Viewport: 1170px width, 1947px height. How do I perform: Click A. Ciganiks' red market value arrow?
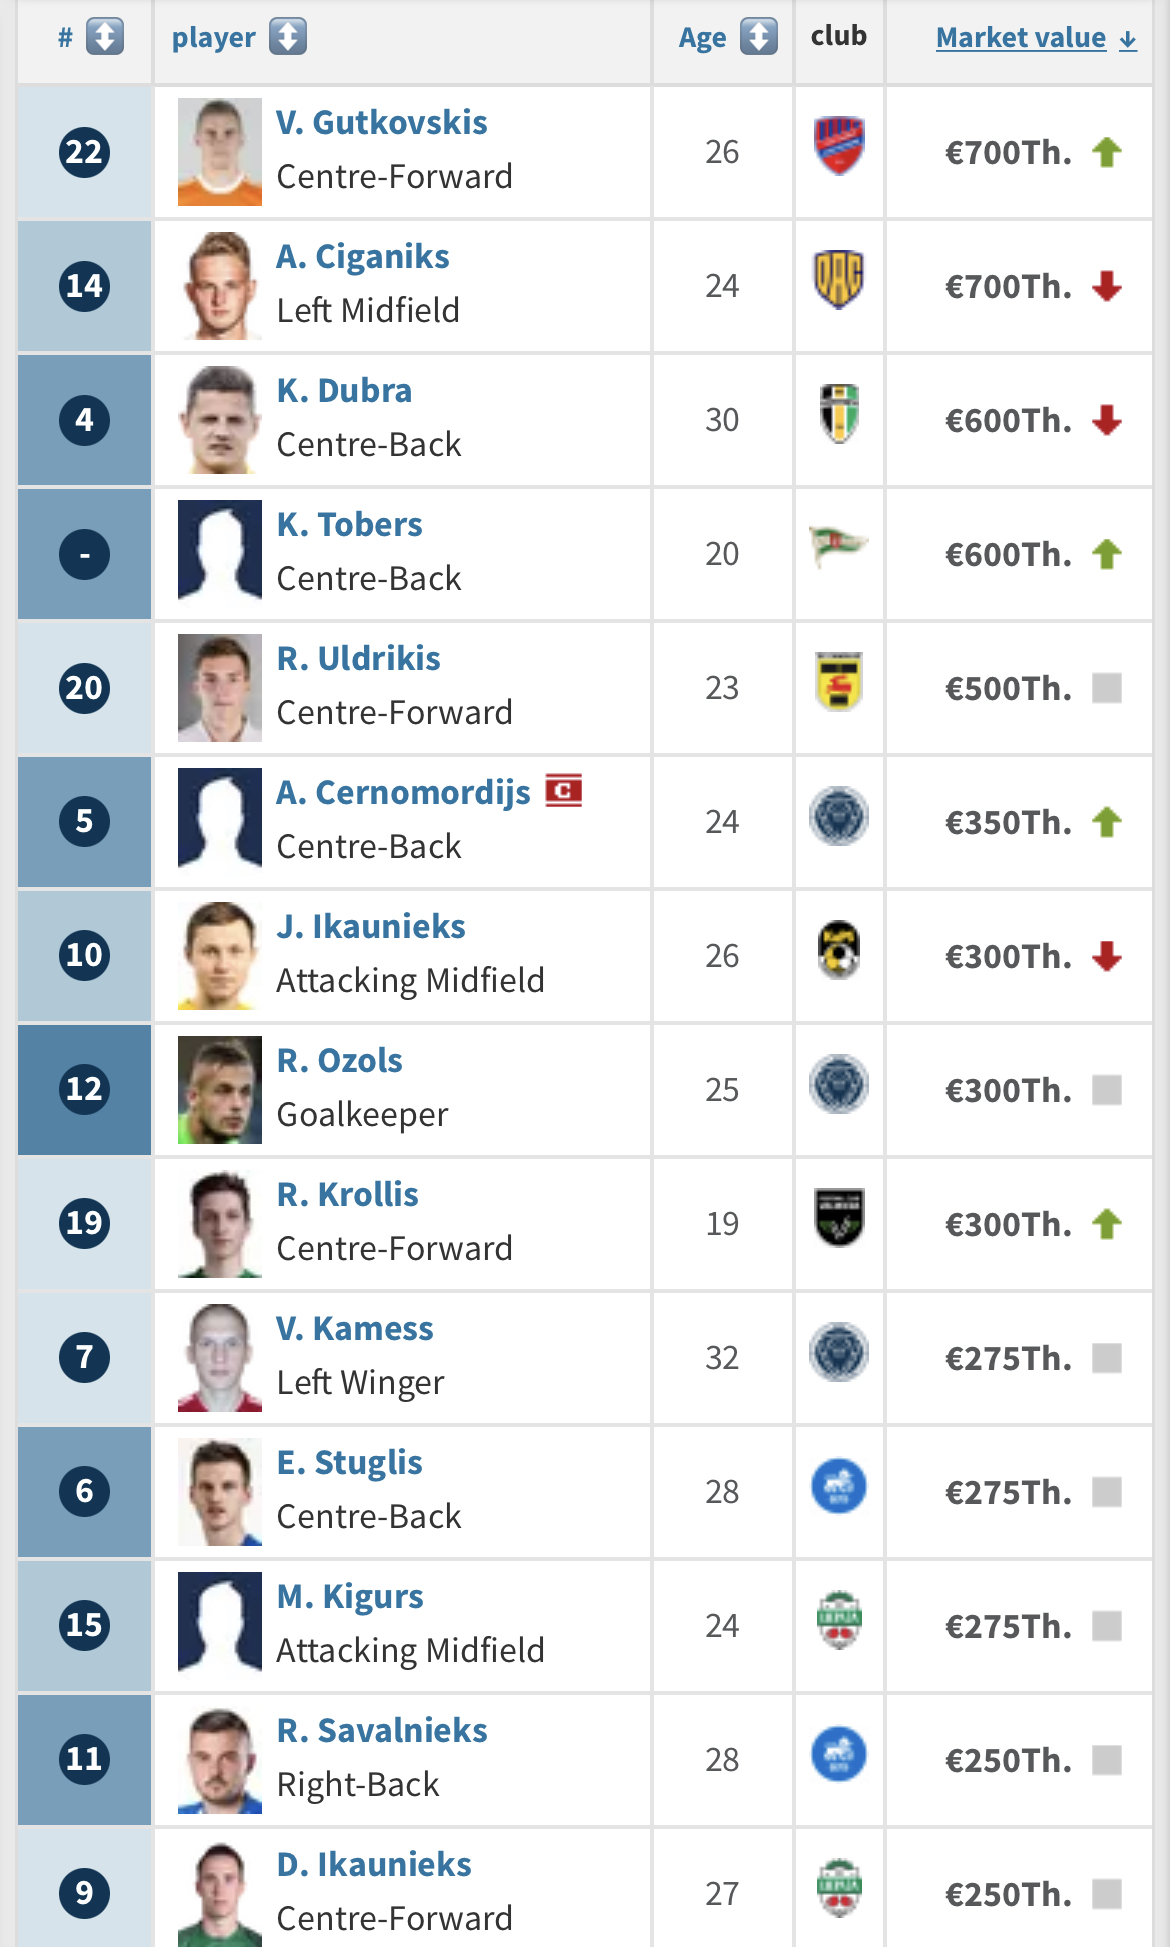coord(1107,287)
